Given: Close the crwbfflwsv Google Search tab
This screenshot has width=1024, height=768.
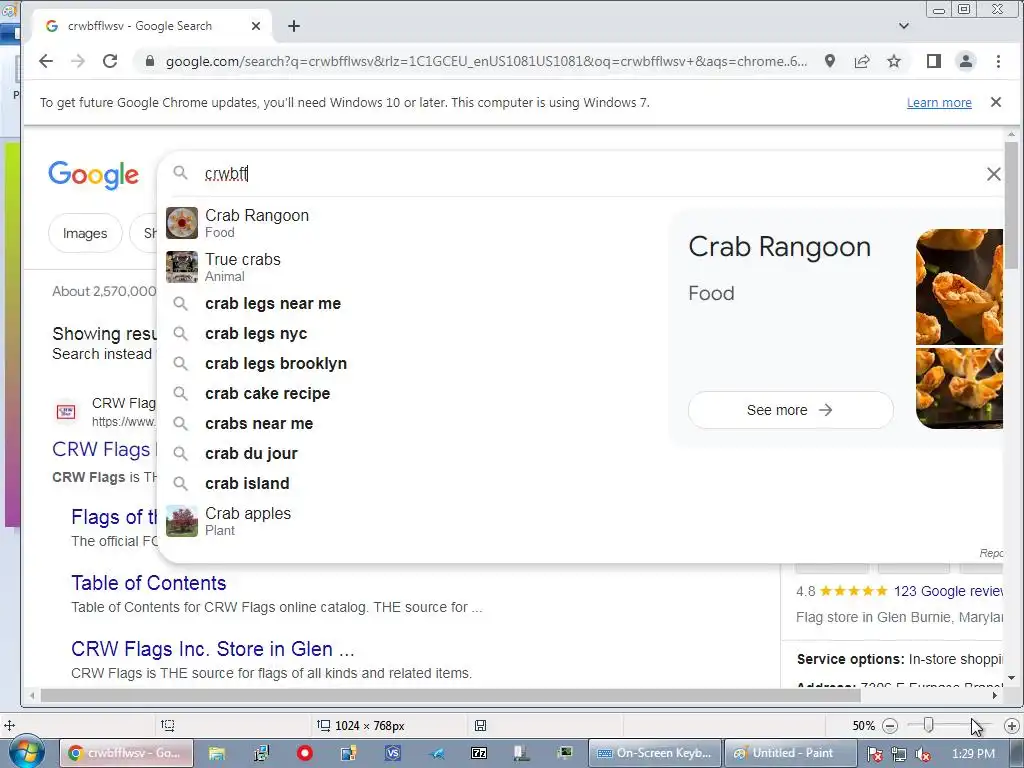Looking at the screenshot, I should (x=256, y=26).
